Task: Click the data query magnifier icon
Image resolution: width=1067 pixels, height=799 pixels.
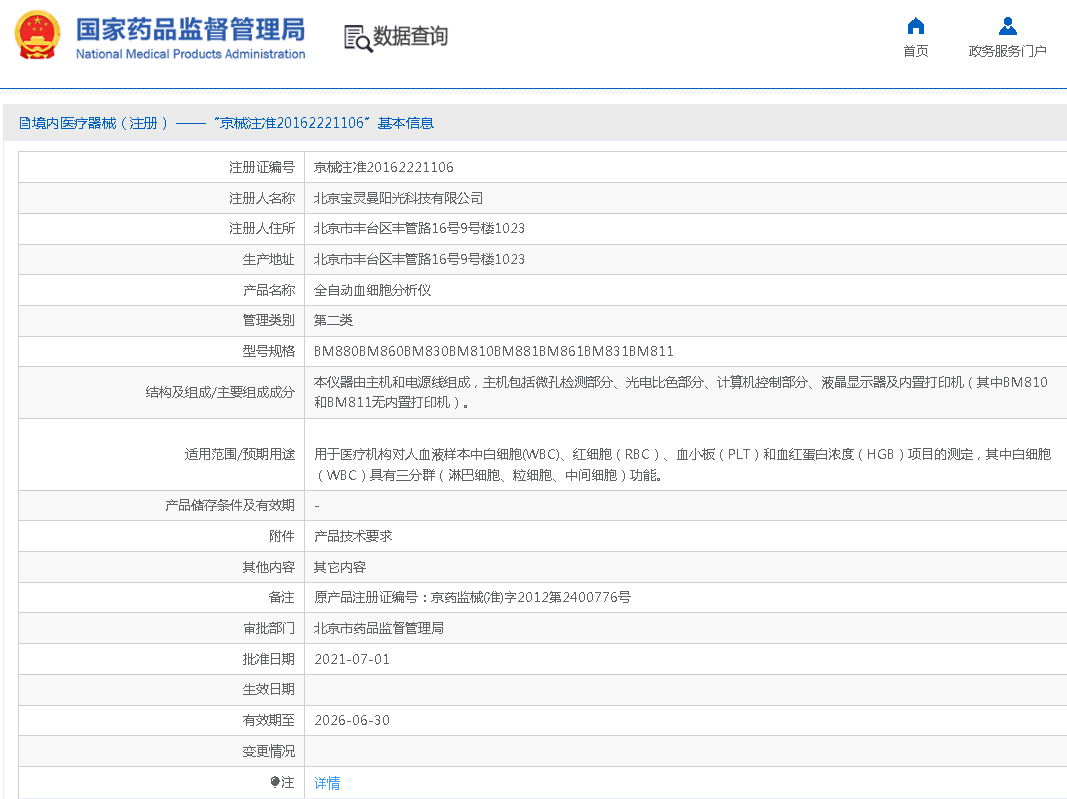Action: tap(357, 38)
